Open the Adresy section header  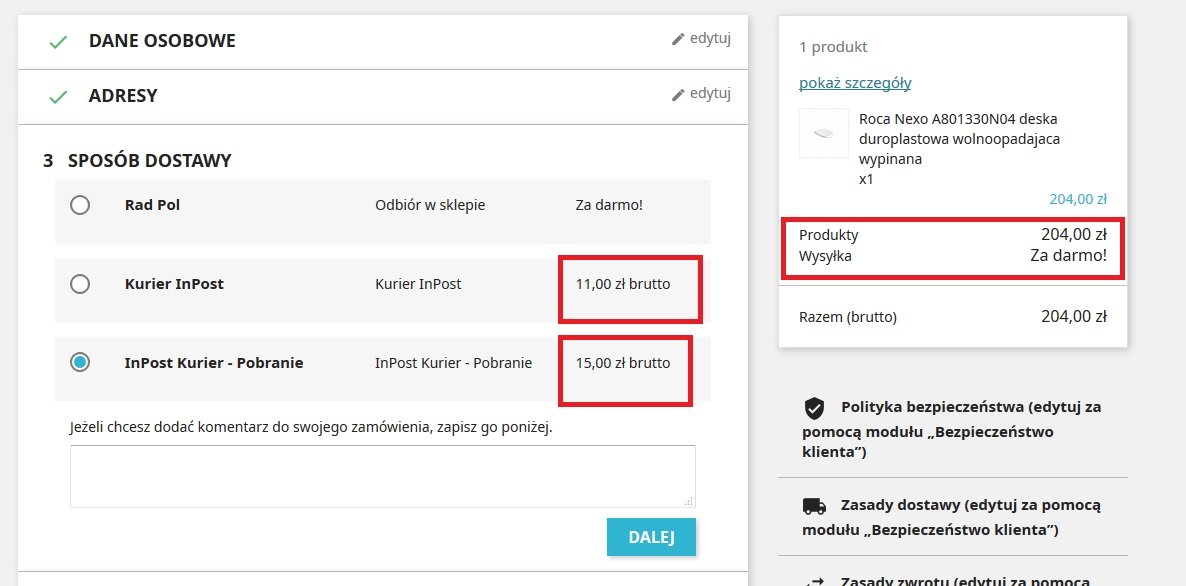tap(123, 96)
